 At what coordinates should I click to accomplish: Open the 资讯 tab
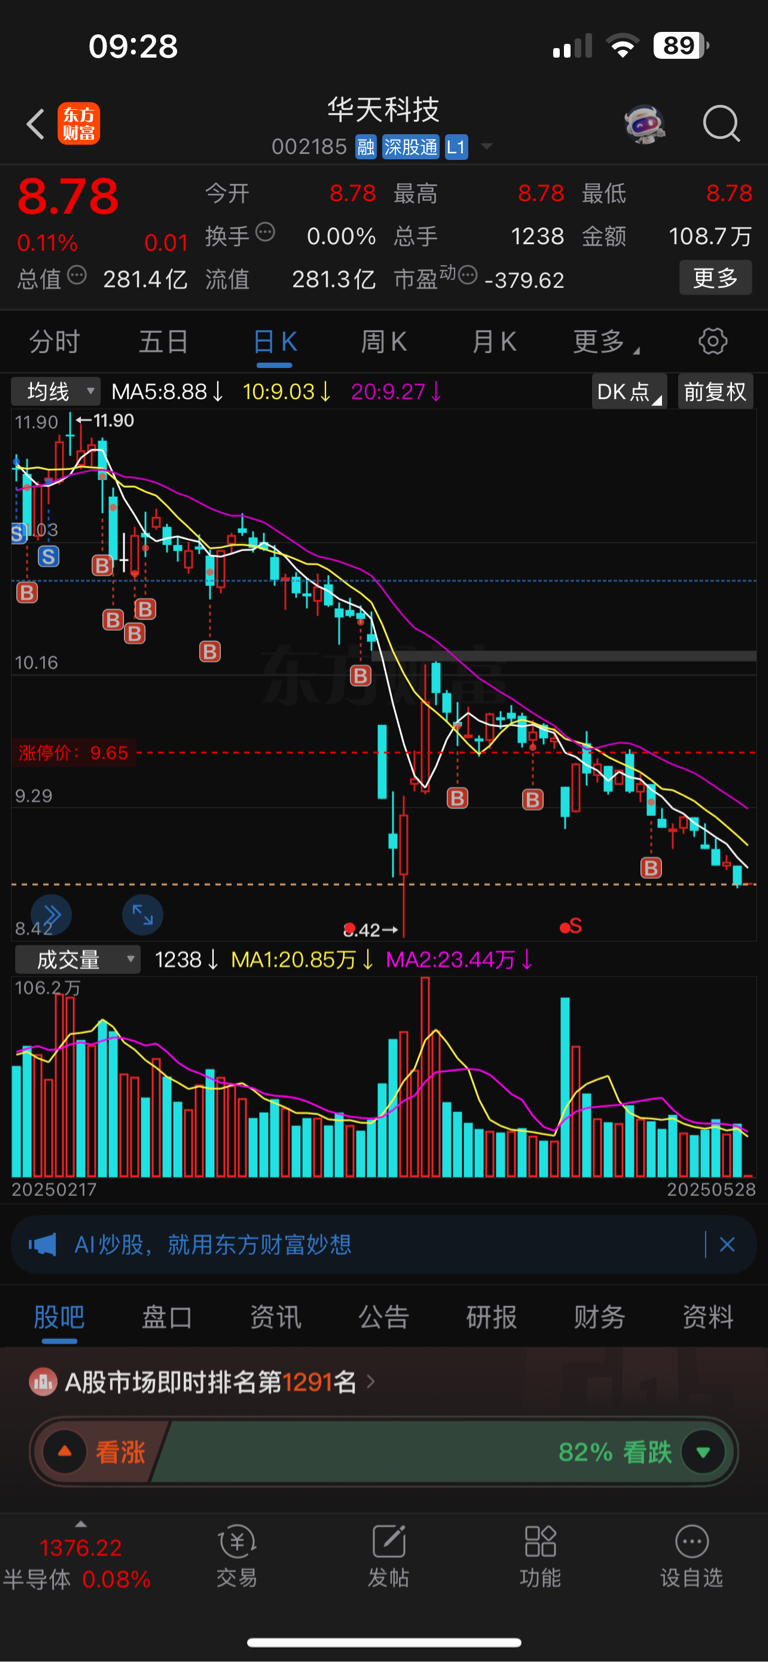275,1317
